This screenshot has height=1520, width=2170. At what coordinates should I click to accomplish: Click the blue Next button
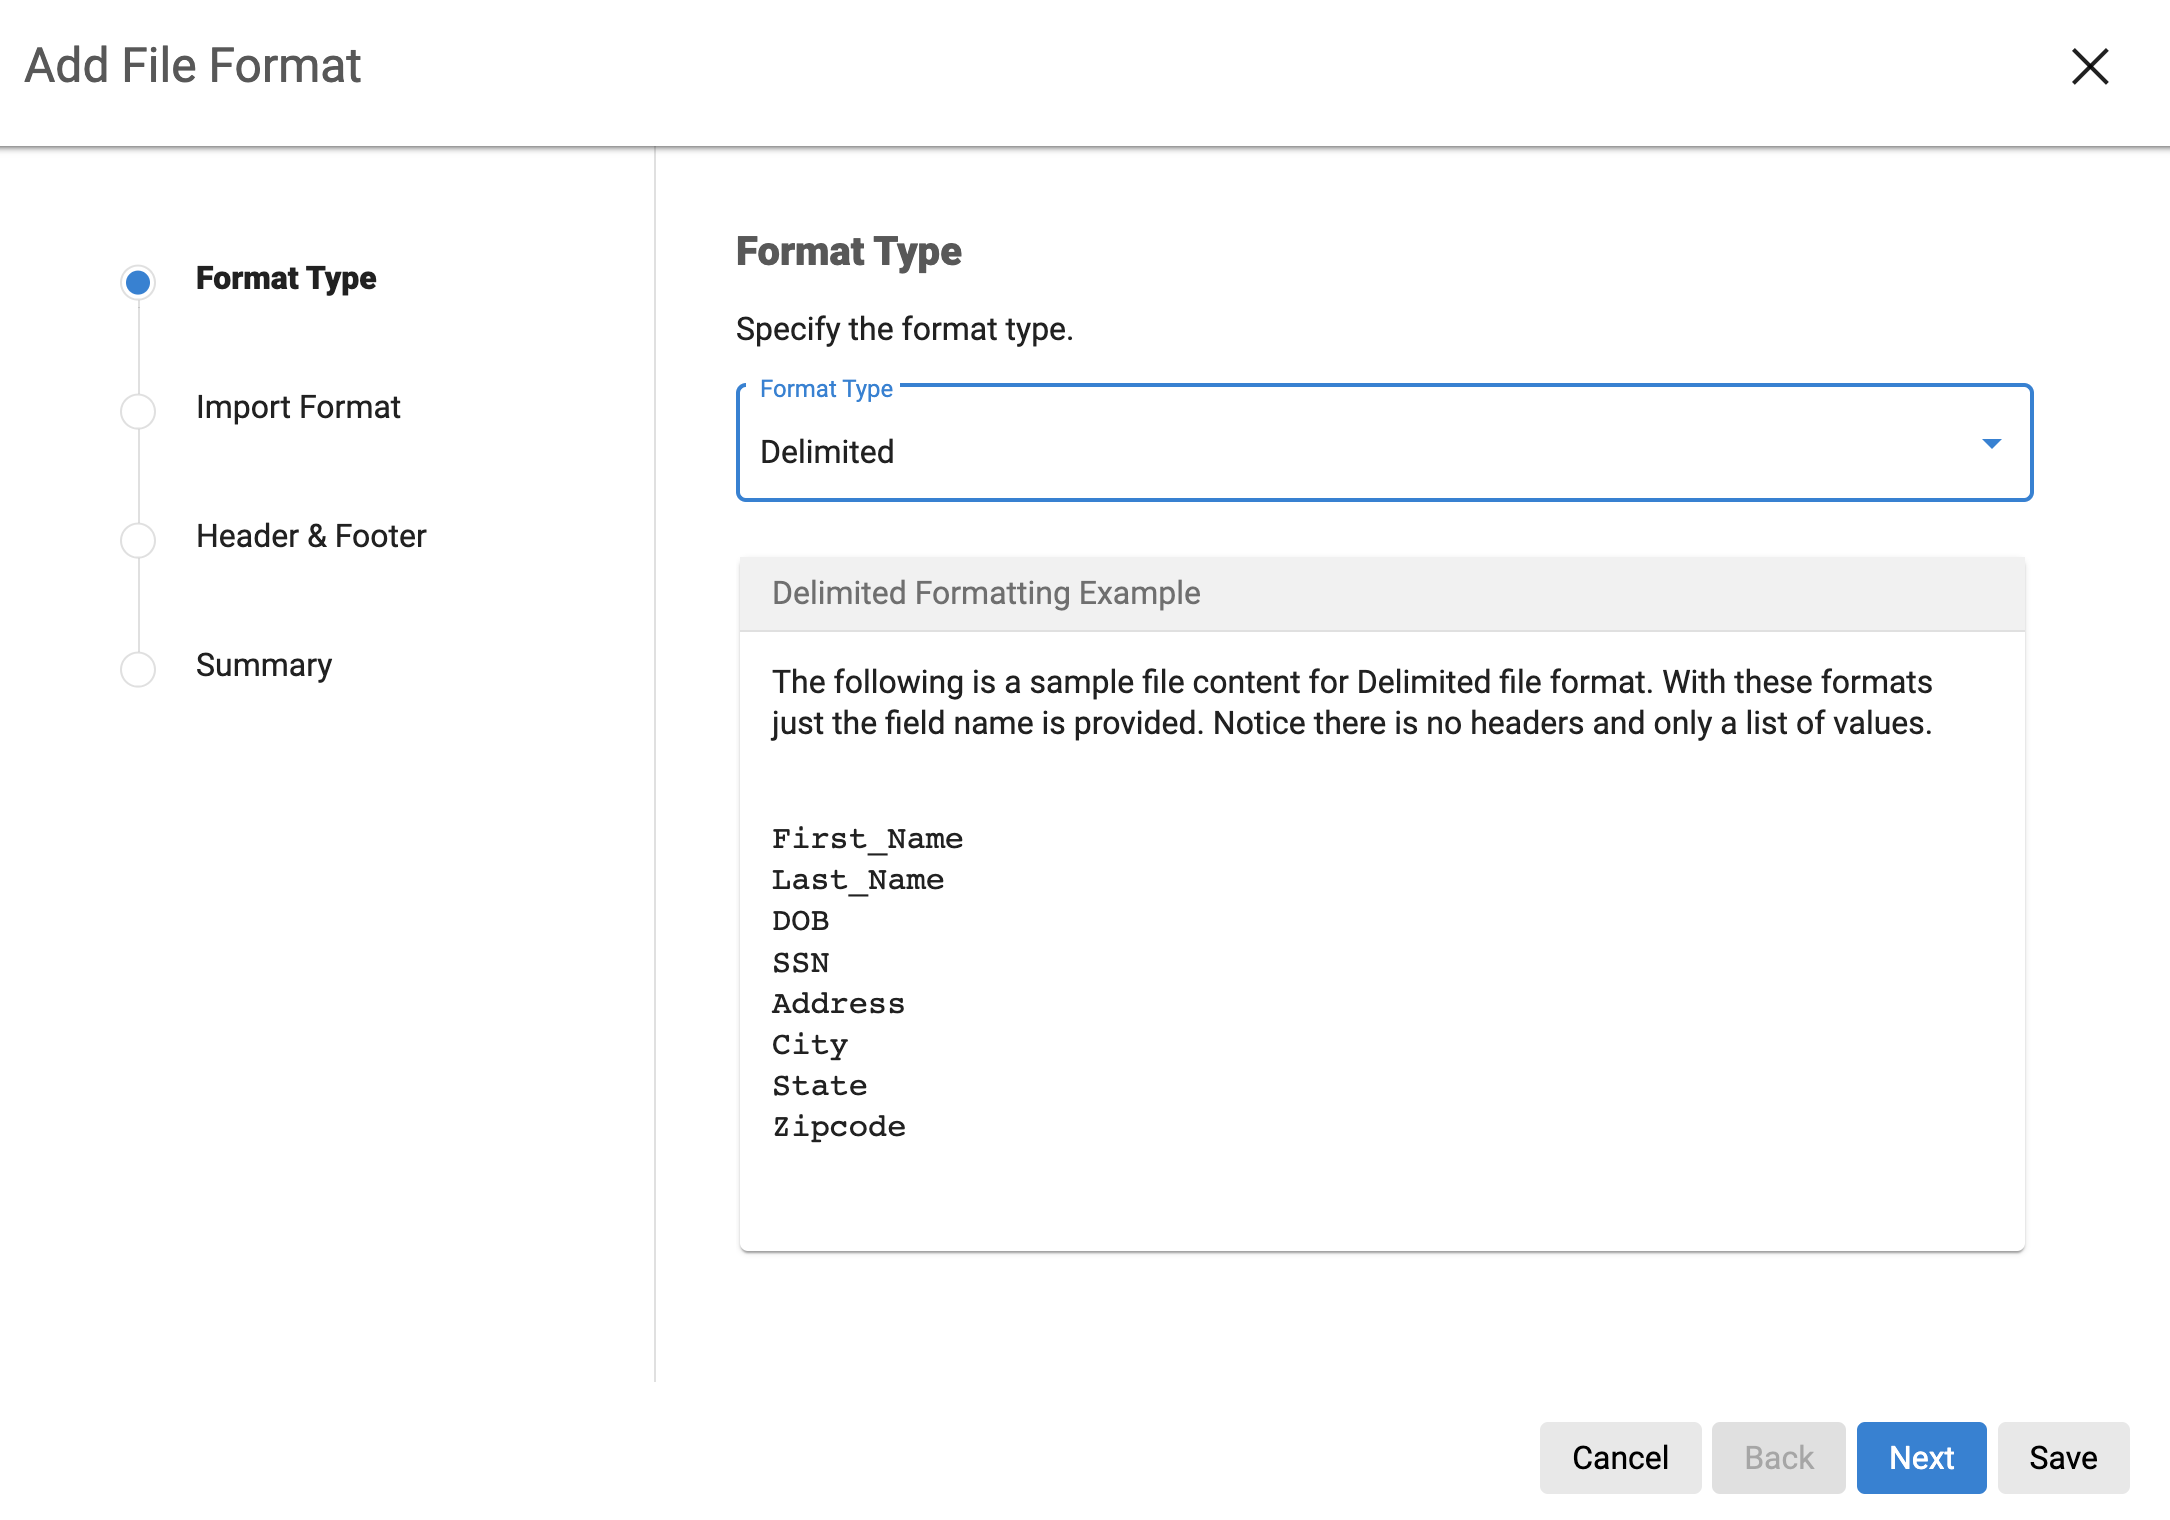coord(1921,1457)
